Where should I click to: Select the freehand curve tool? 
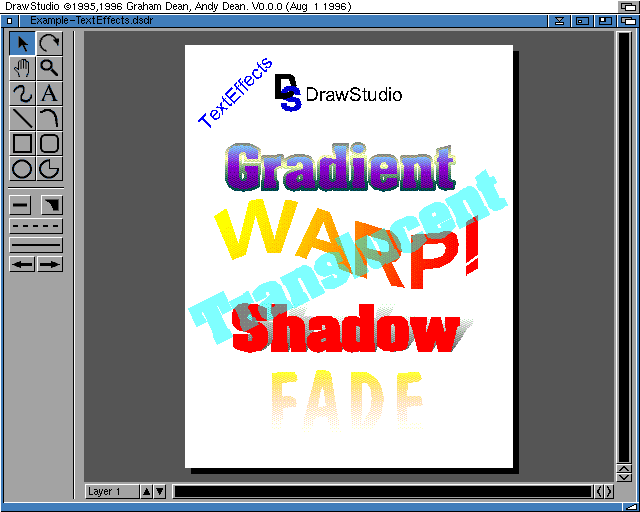(x=22, y=93)
